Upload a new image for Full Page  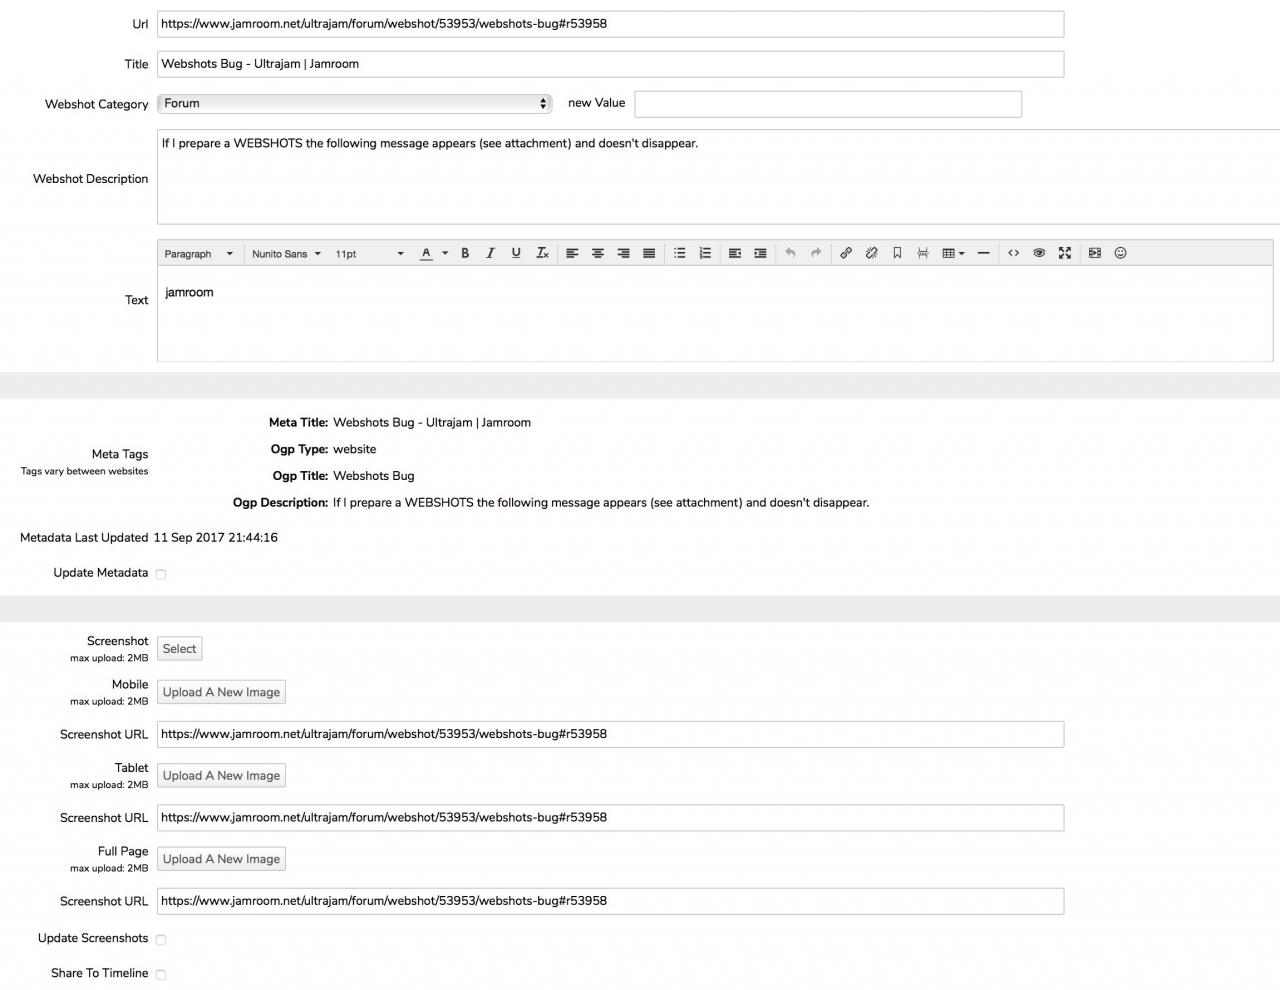(221, 859)
